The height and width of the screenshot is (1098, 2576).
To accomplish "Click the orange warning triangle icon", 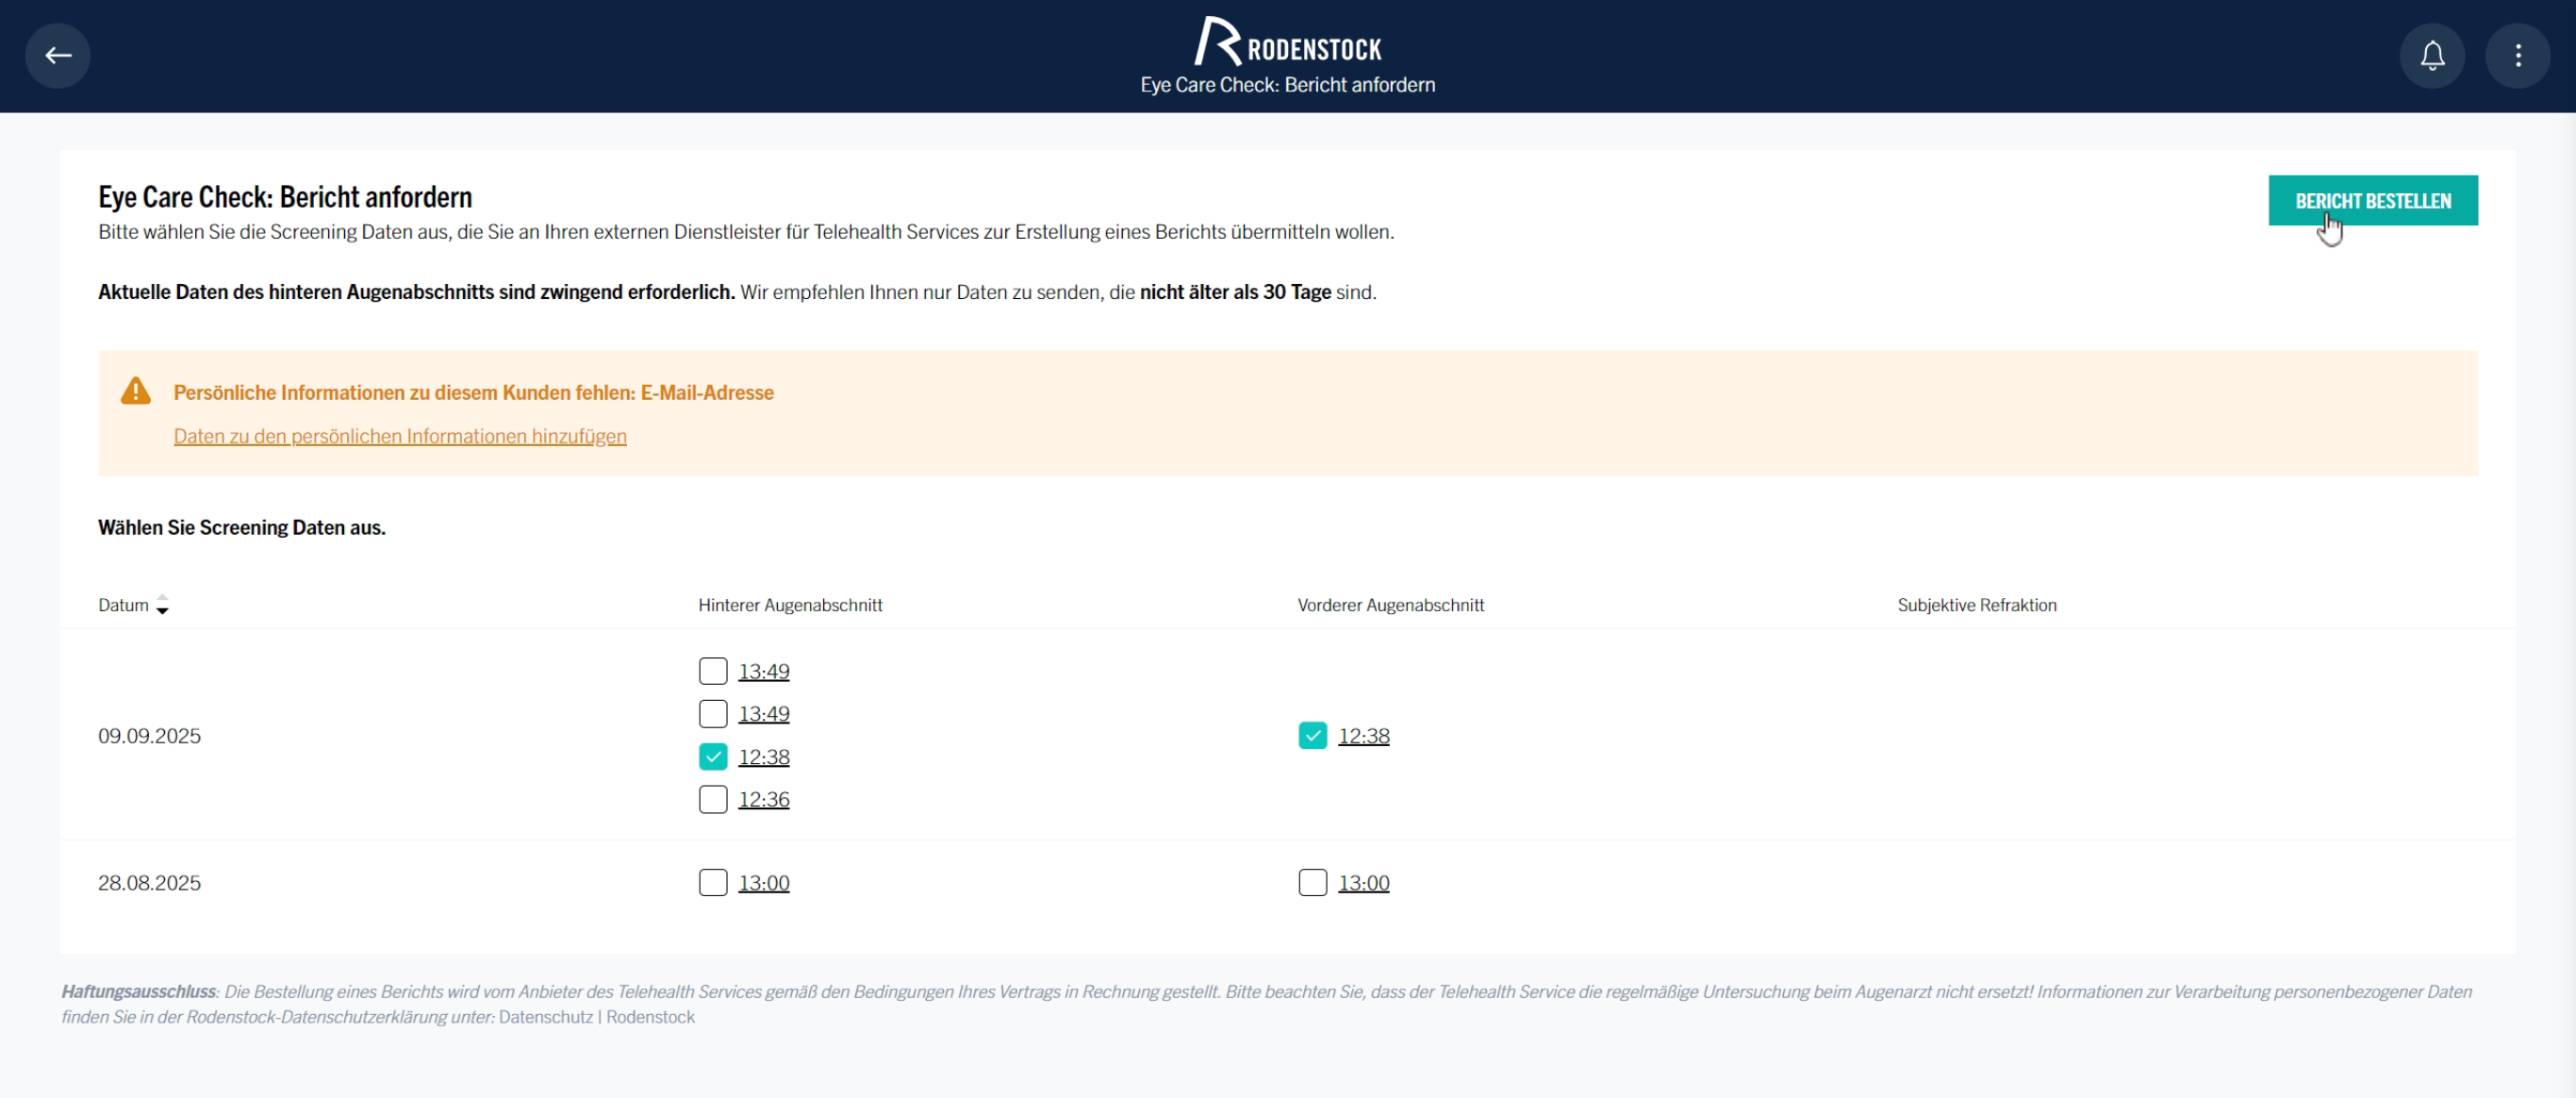I will [x=135, y=391].
